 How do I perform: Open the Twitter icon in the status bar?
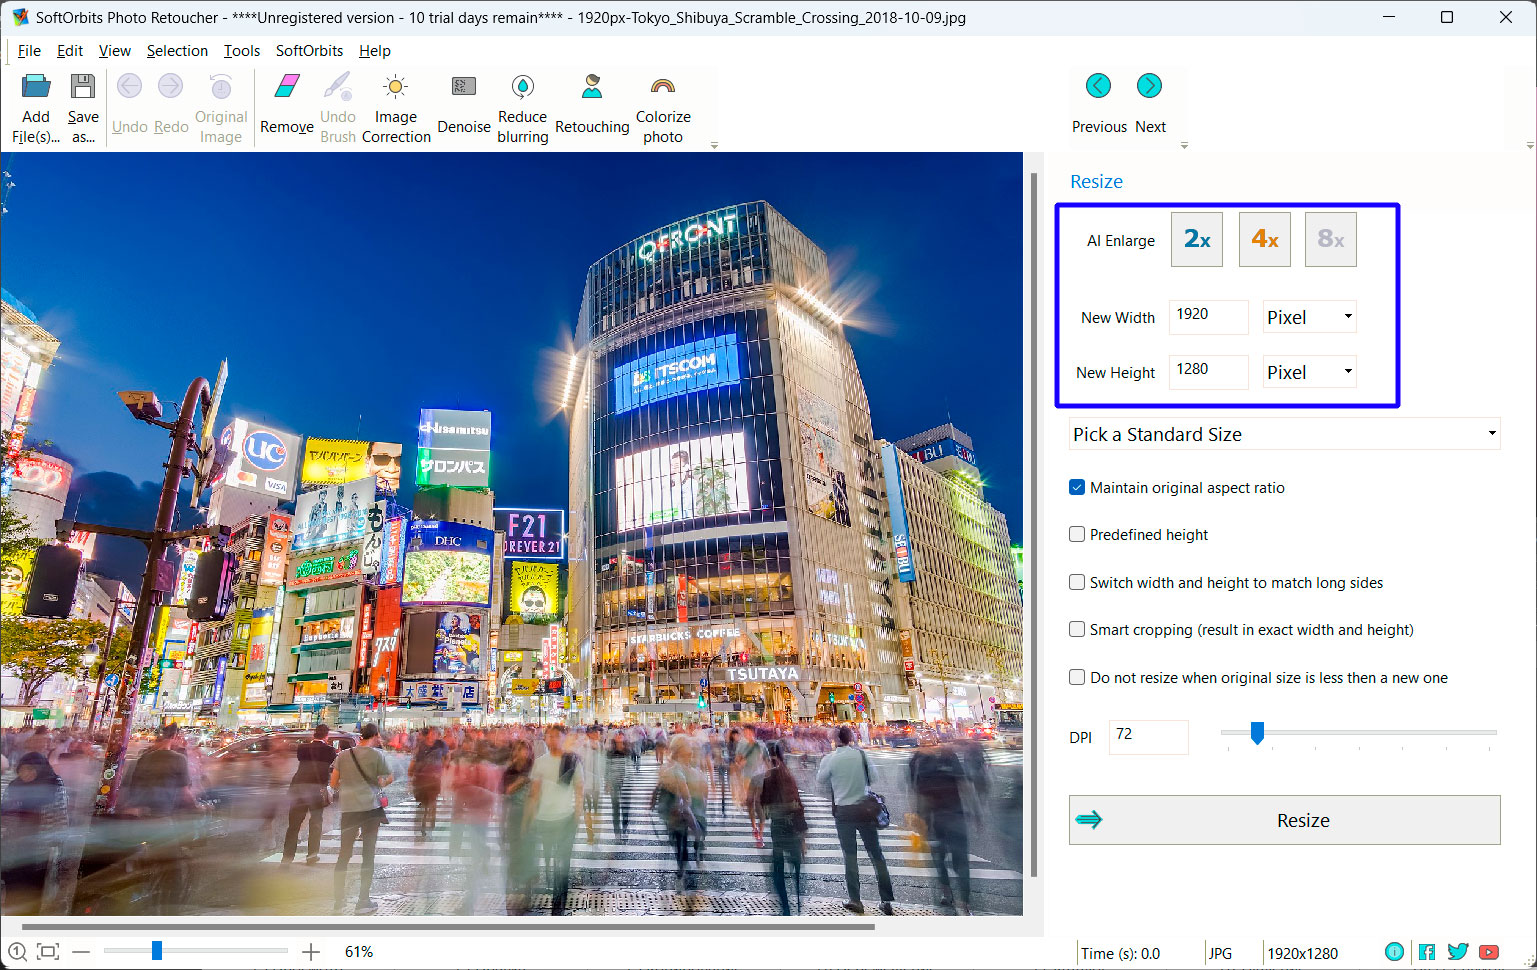(x=1458, y=952)
